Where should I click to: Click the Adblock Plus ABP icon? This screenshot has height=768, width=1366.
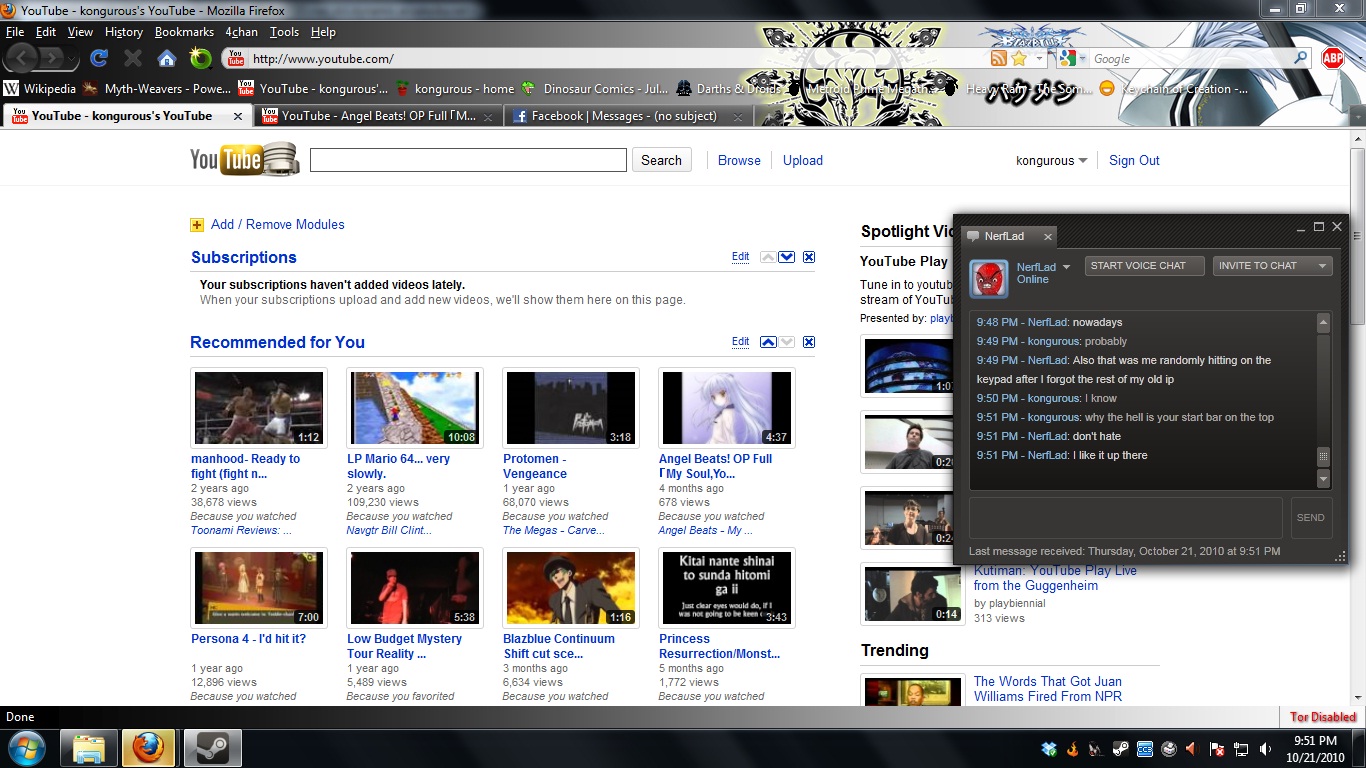click(x=1332, y=58)
